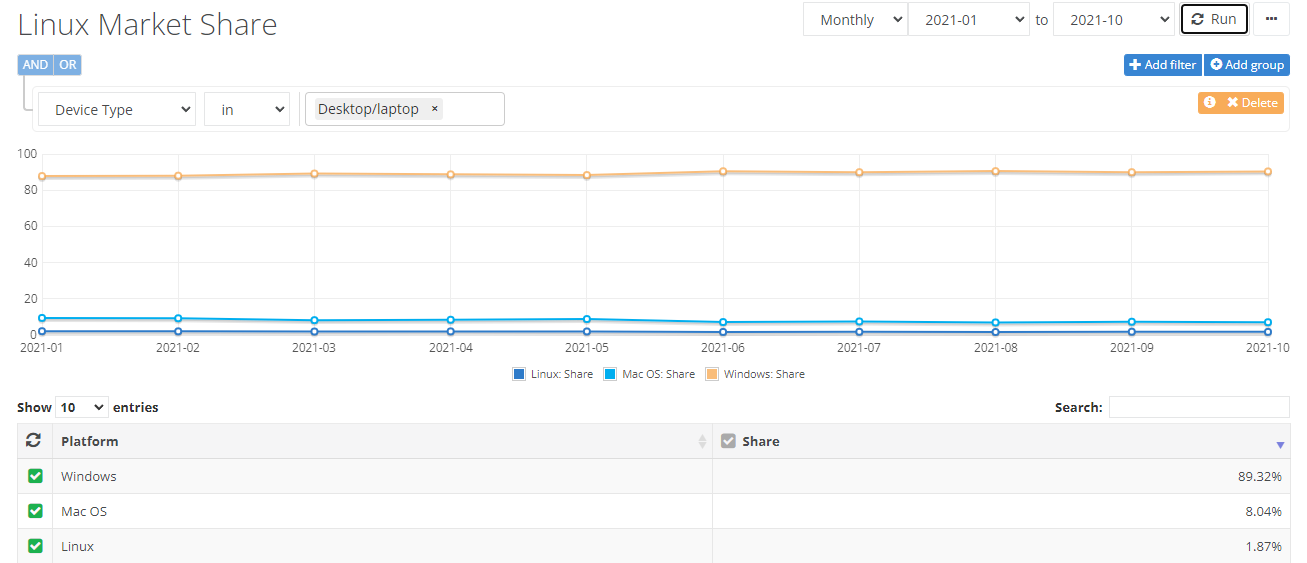This screenshot has height=563, width=1307.
Task: Select the AND filter logic tab
Action: (35, 65)
